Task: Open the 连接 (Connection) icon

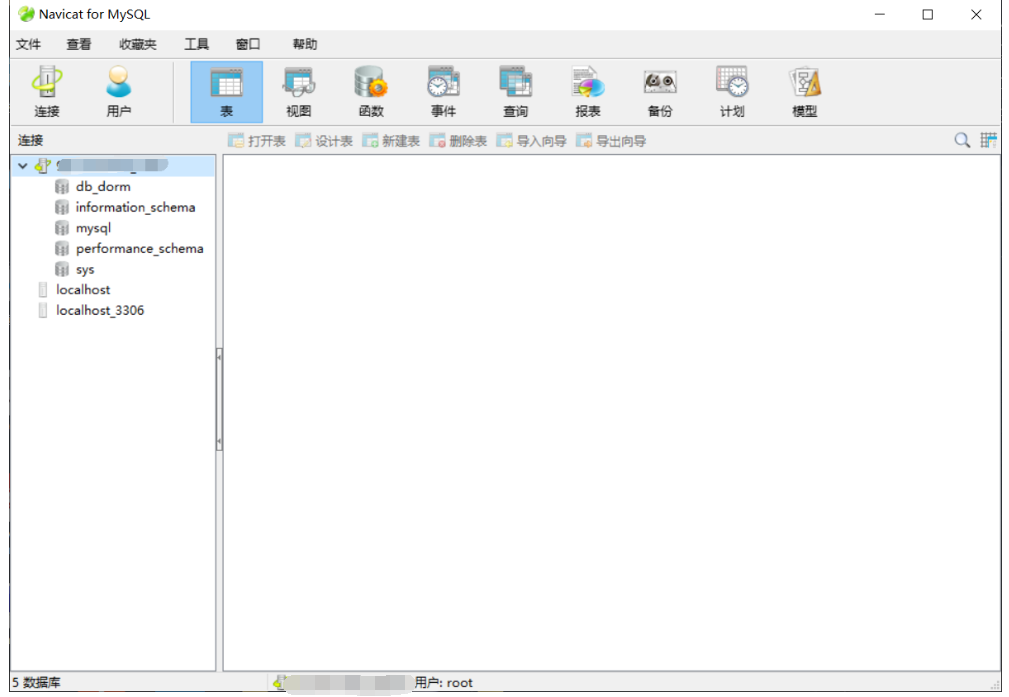Action: click(x=45, y=90)
